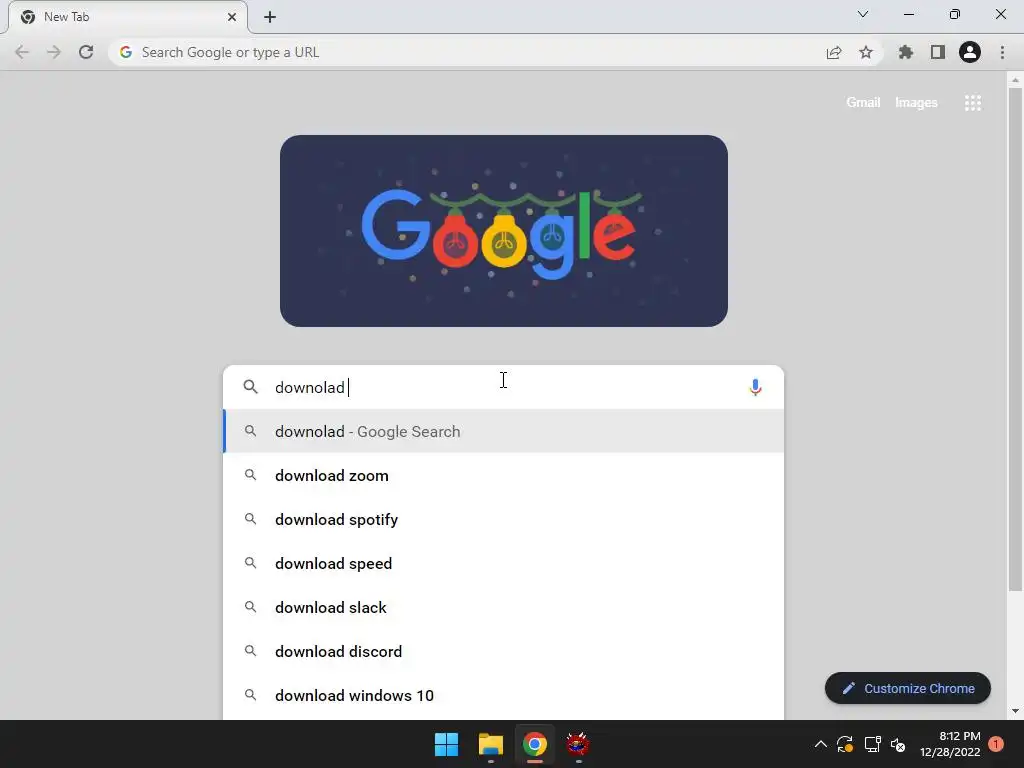Close the New Tab tab
The width and height of the screenshot is (1024, 768).
click(232, 17)
